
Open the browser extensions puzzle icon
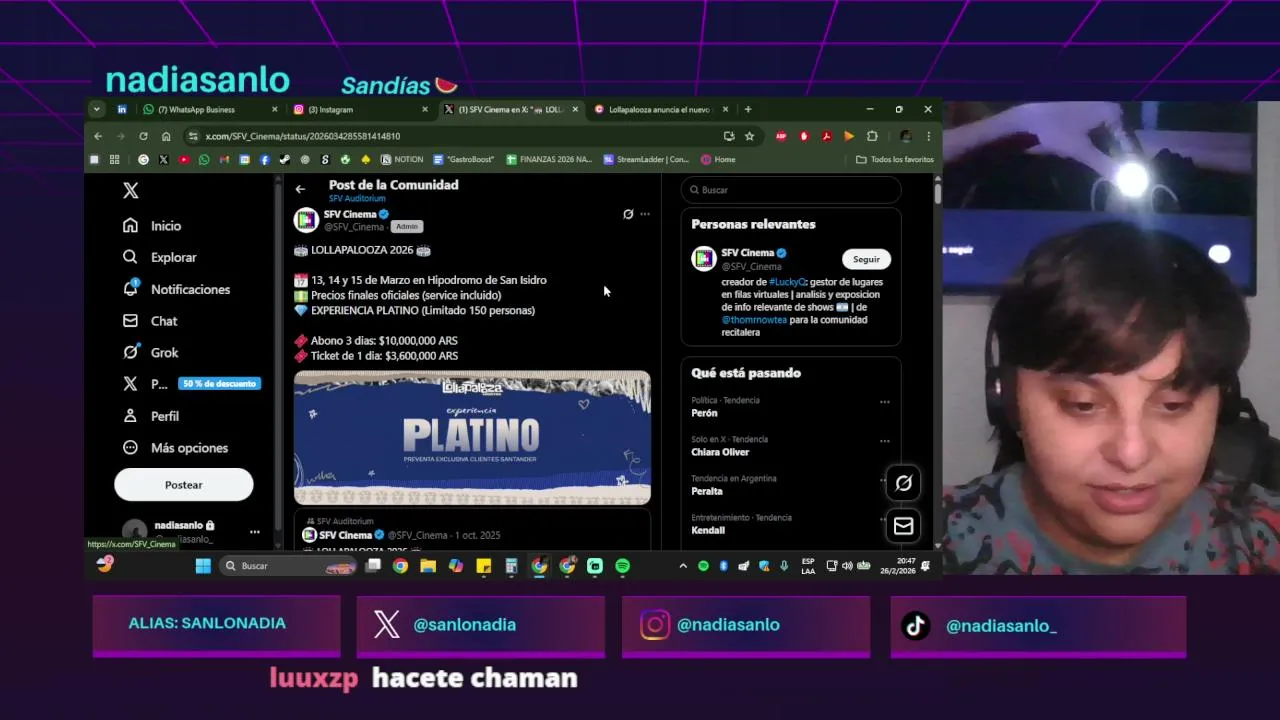pyautogui.click(x=872, y=136)
